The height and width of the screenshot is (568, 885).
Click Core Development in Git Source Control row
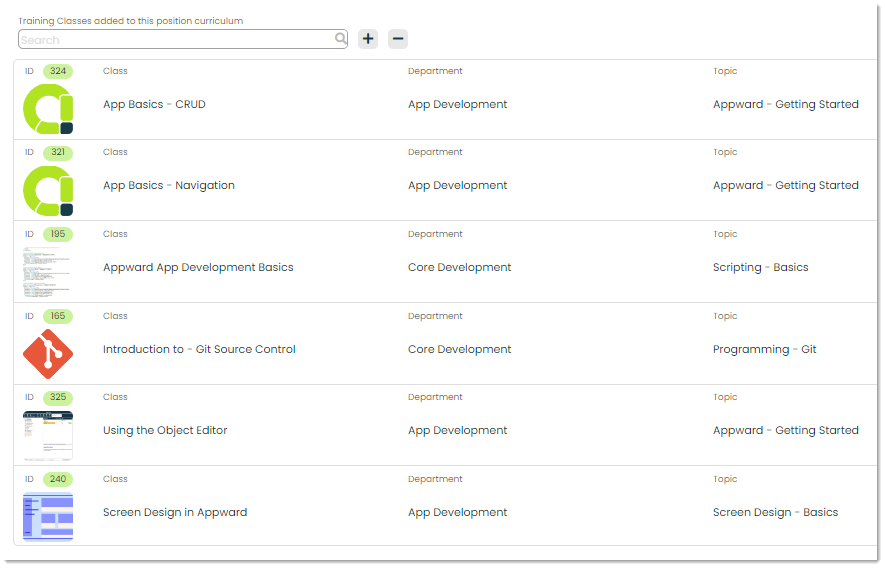click(x=459, y=349)
